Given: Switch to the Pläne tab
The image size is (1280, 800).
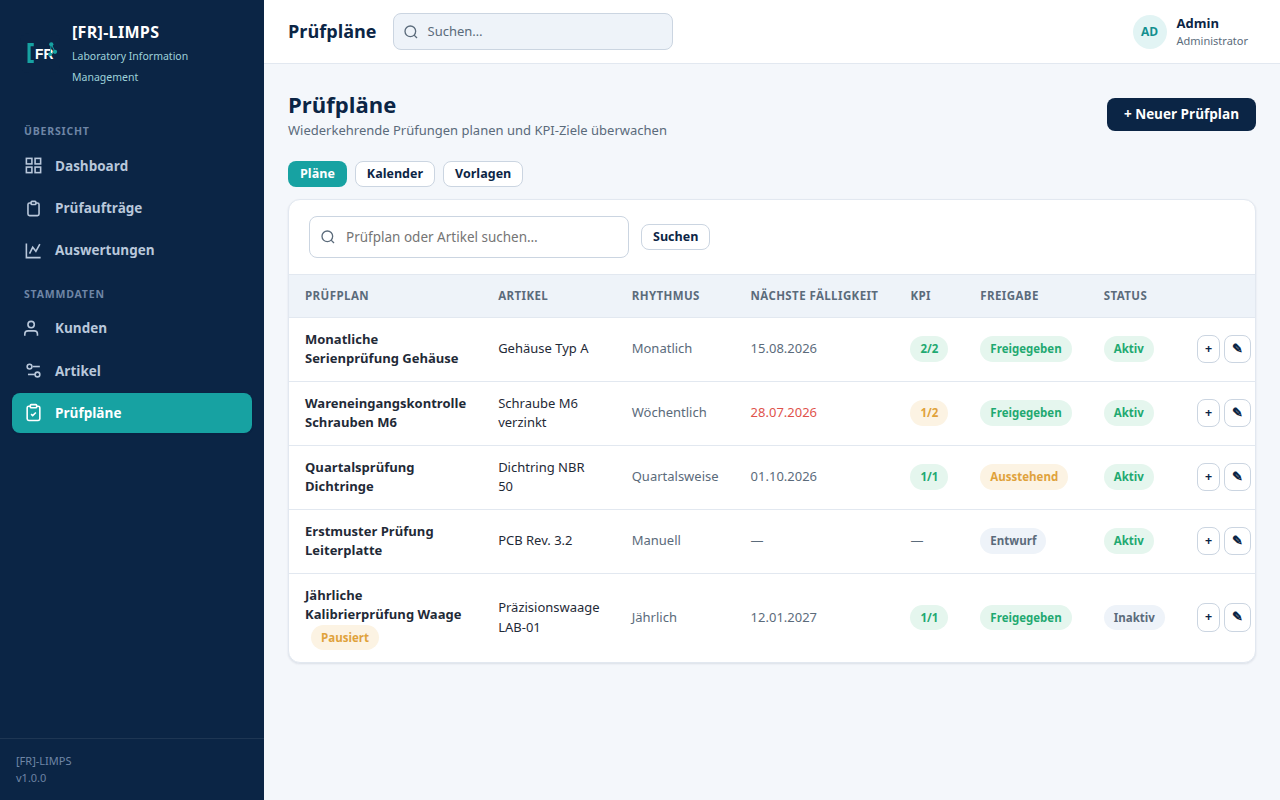Looking at the screenshot, I should (x=317, y=174).
